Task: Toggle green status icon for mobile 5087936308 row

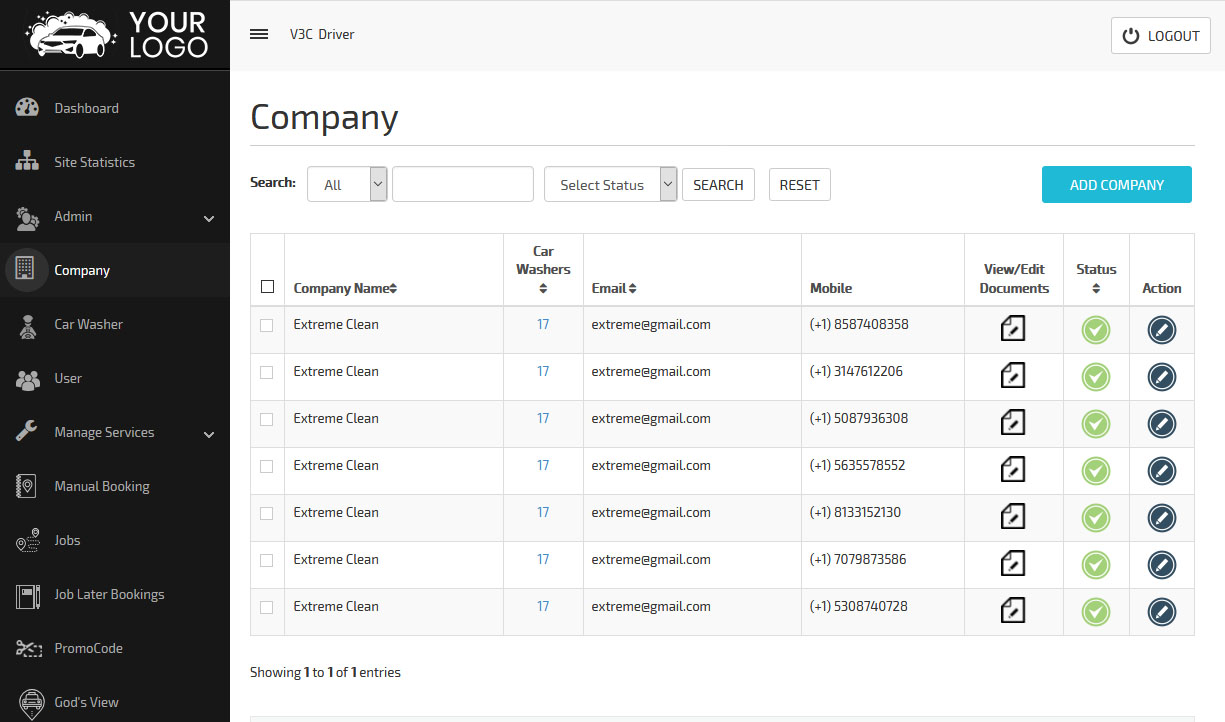Action: [1096, 424]
